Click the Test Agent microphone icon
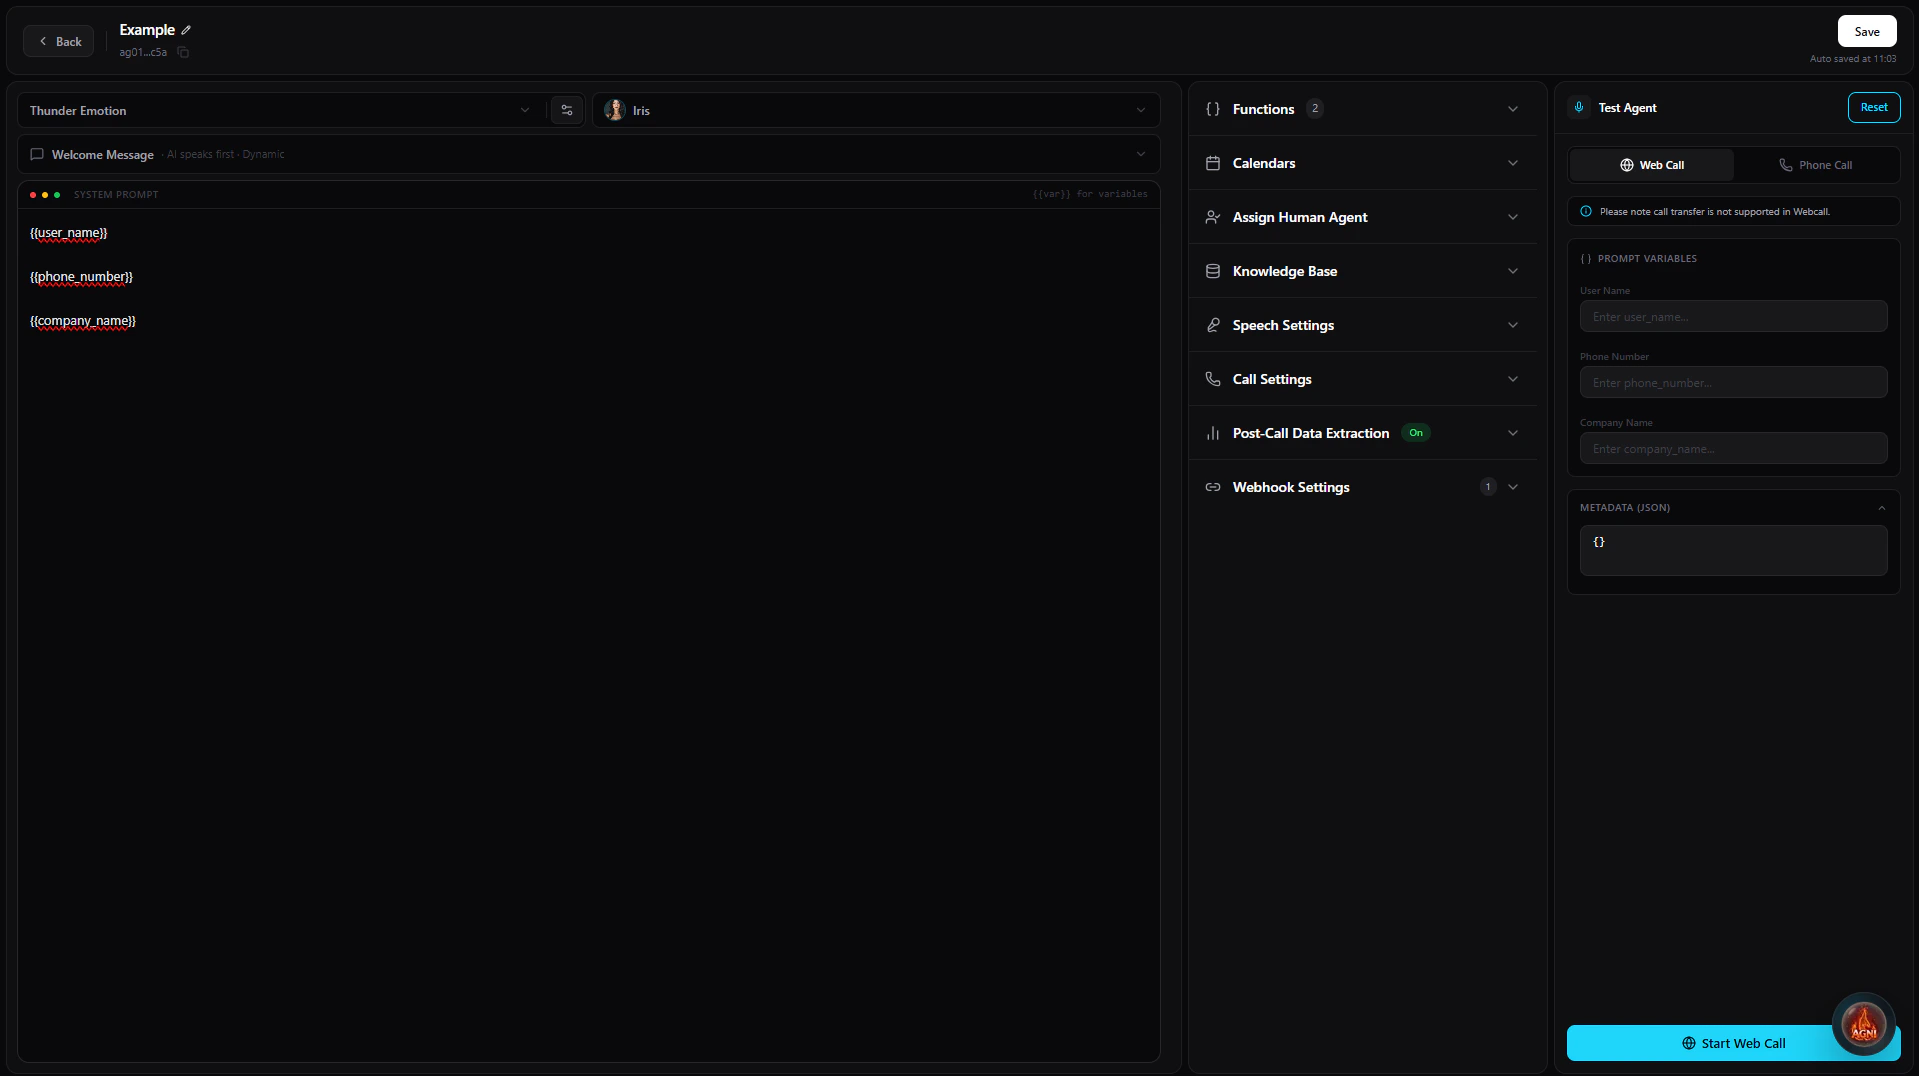Screen dimensions: 1919x1076 1579,107
